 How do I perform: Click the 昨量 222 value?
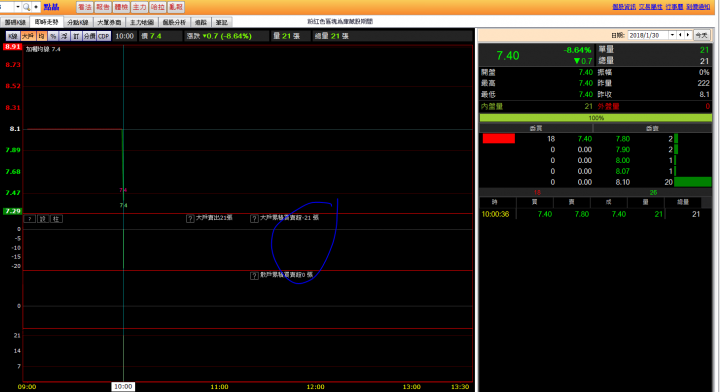703,83
